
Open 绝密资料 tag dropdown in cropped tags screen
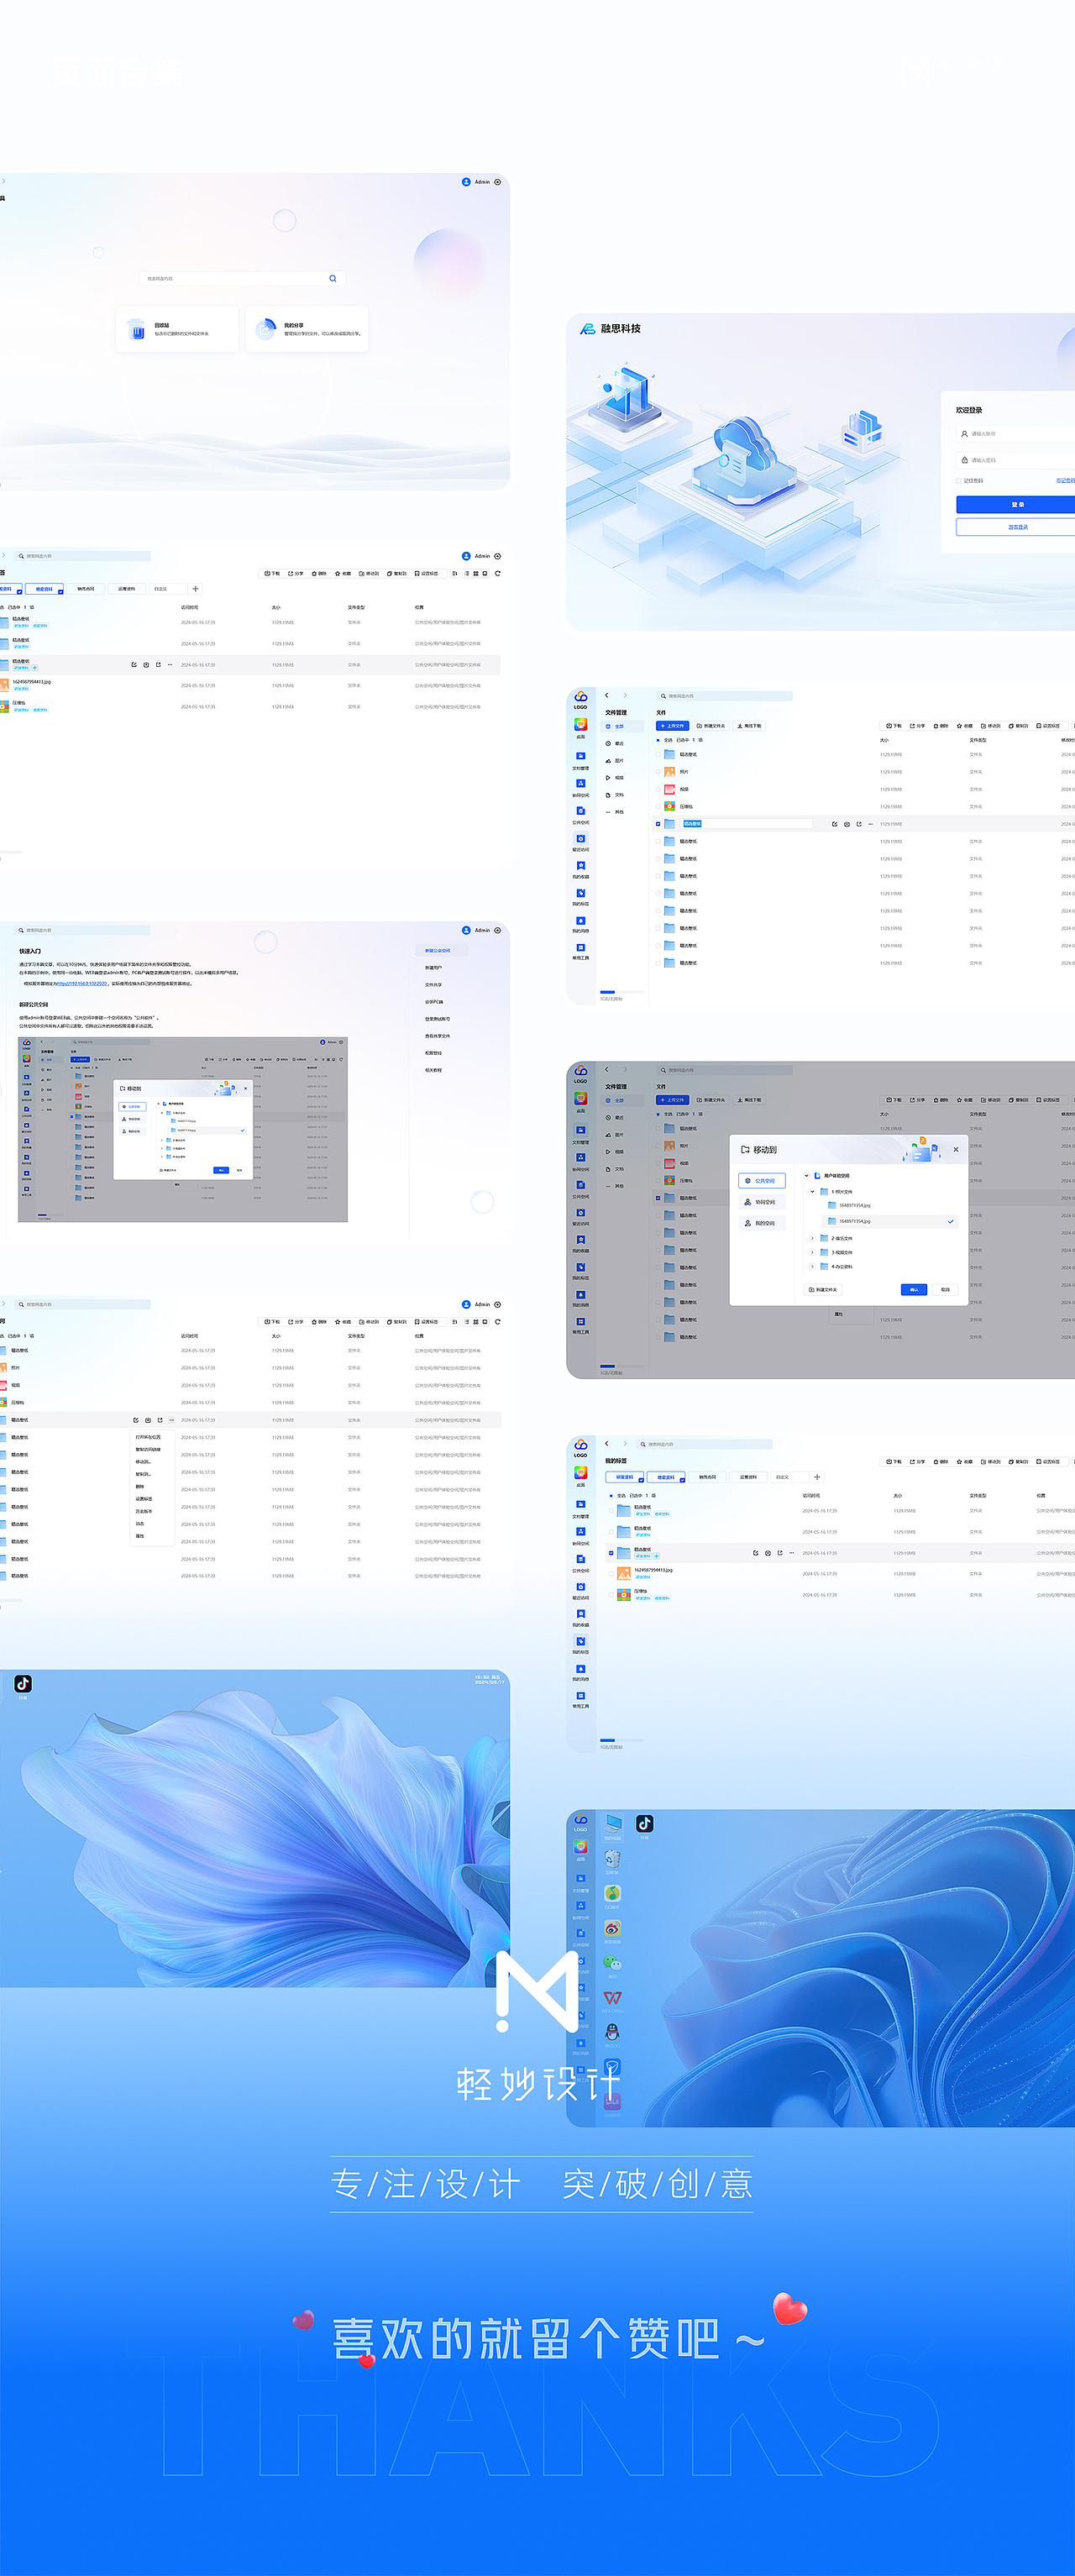coord(62,592)
